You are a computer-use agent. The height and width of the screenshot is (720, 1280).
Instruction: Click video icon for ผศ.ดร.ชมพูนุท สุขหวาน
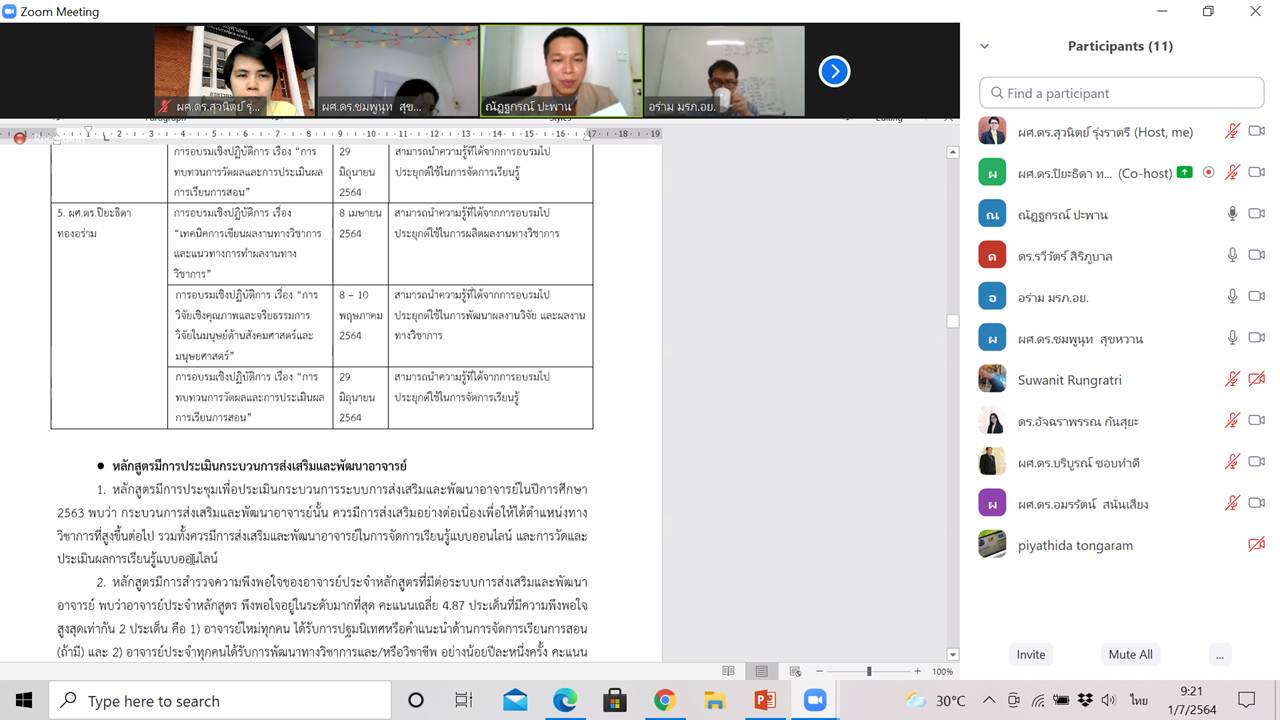point(1257,337)
